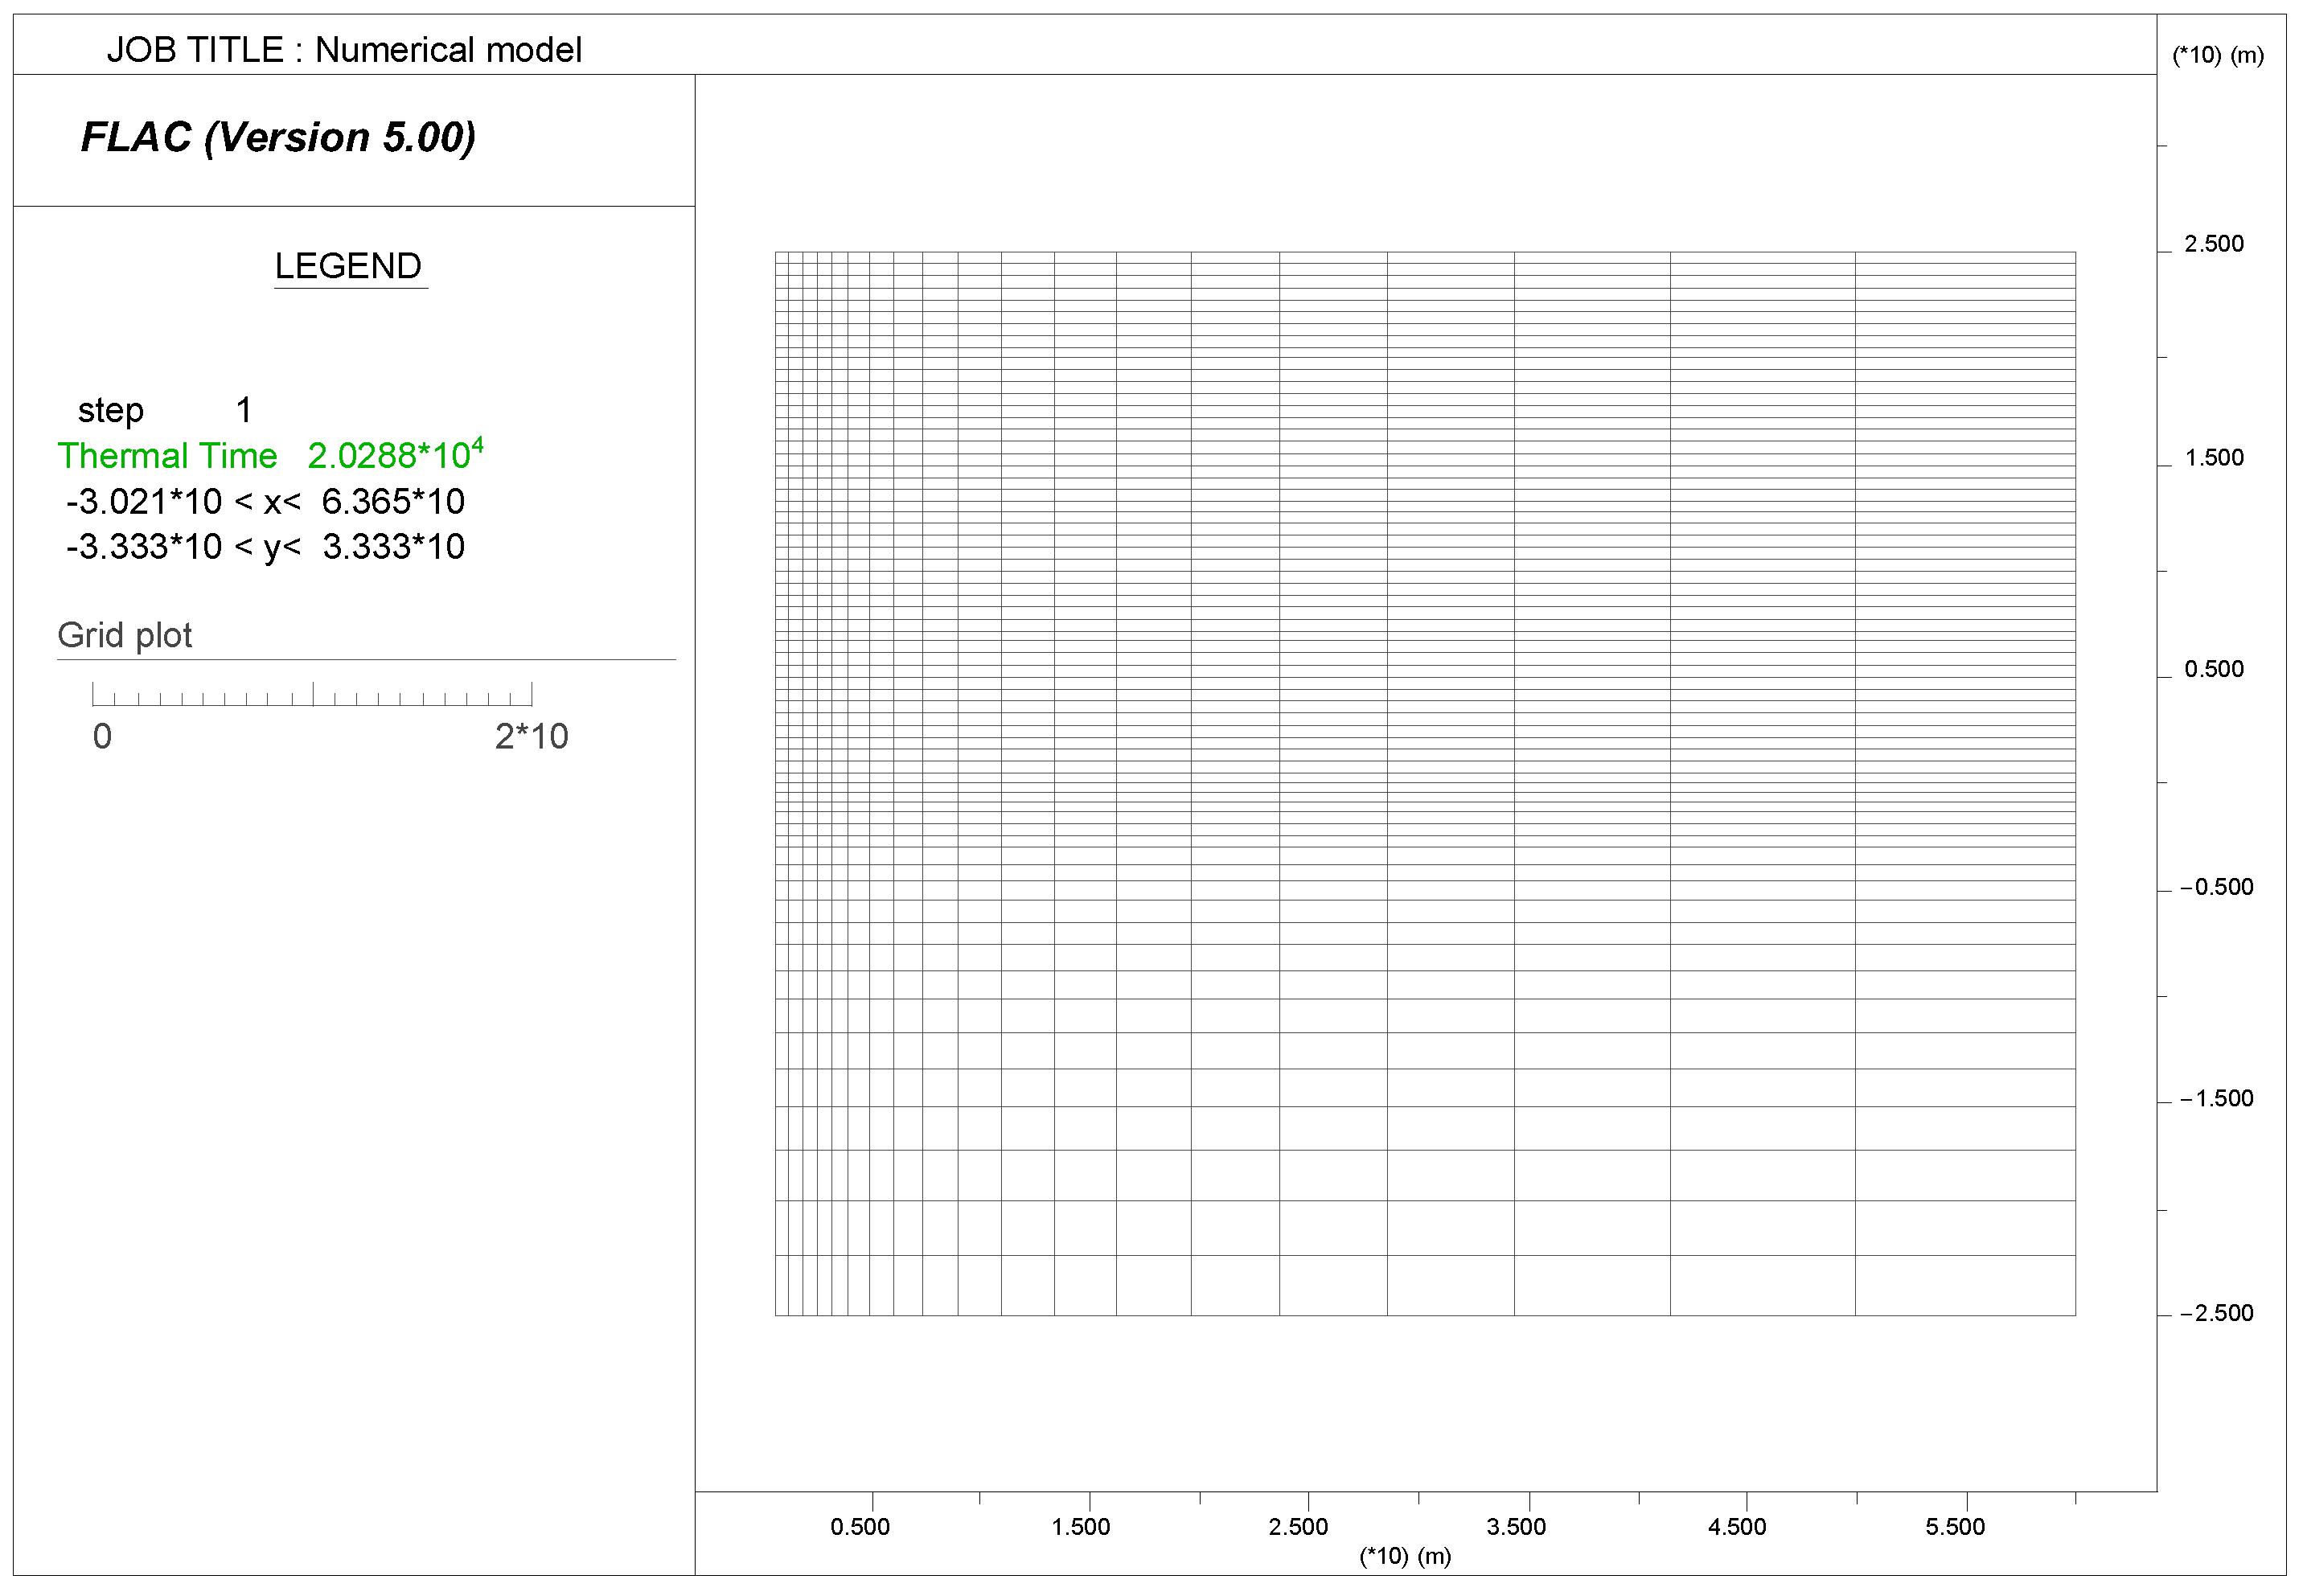Click the -1.500 y-axis tick label
Viewport: 2303px width, 1596px height.
coord(2216,1099)
